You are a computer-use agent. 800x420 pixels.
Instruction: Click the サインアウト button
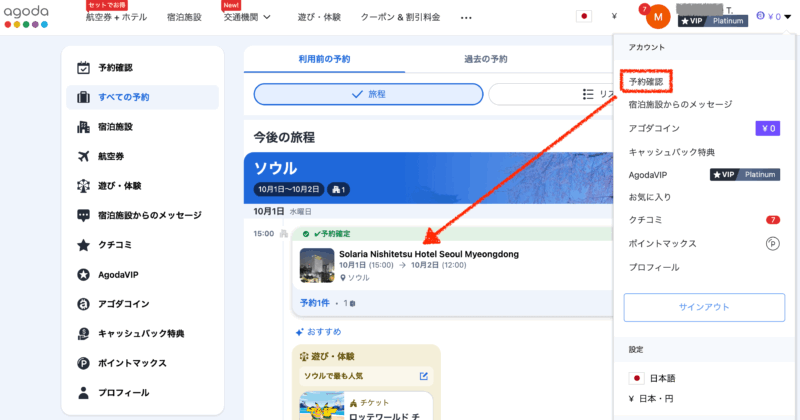704,307
